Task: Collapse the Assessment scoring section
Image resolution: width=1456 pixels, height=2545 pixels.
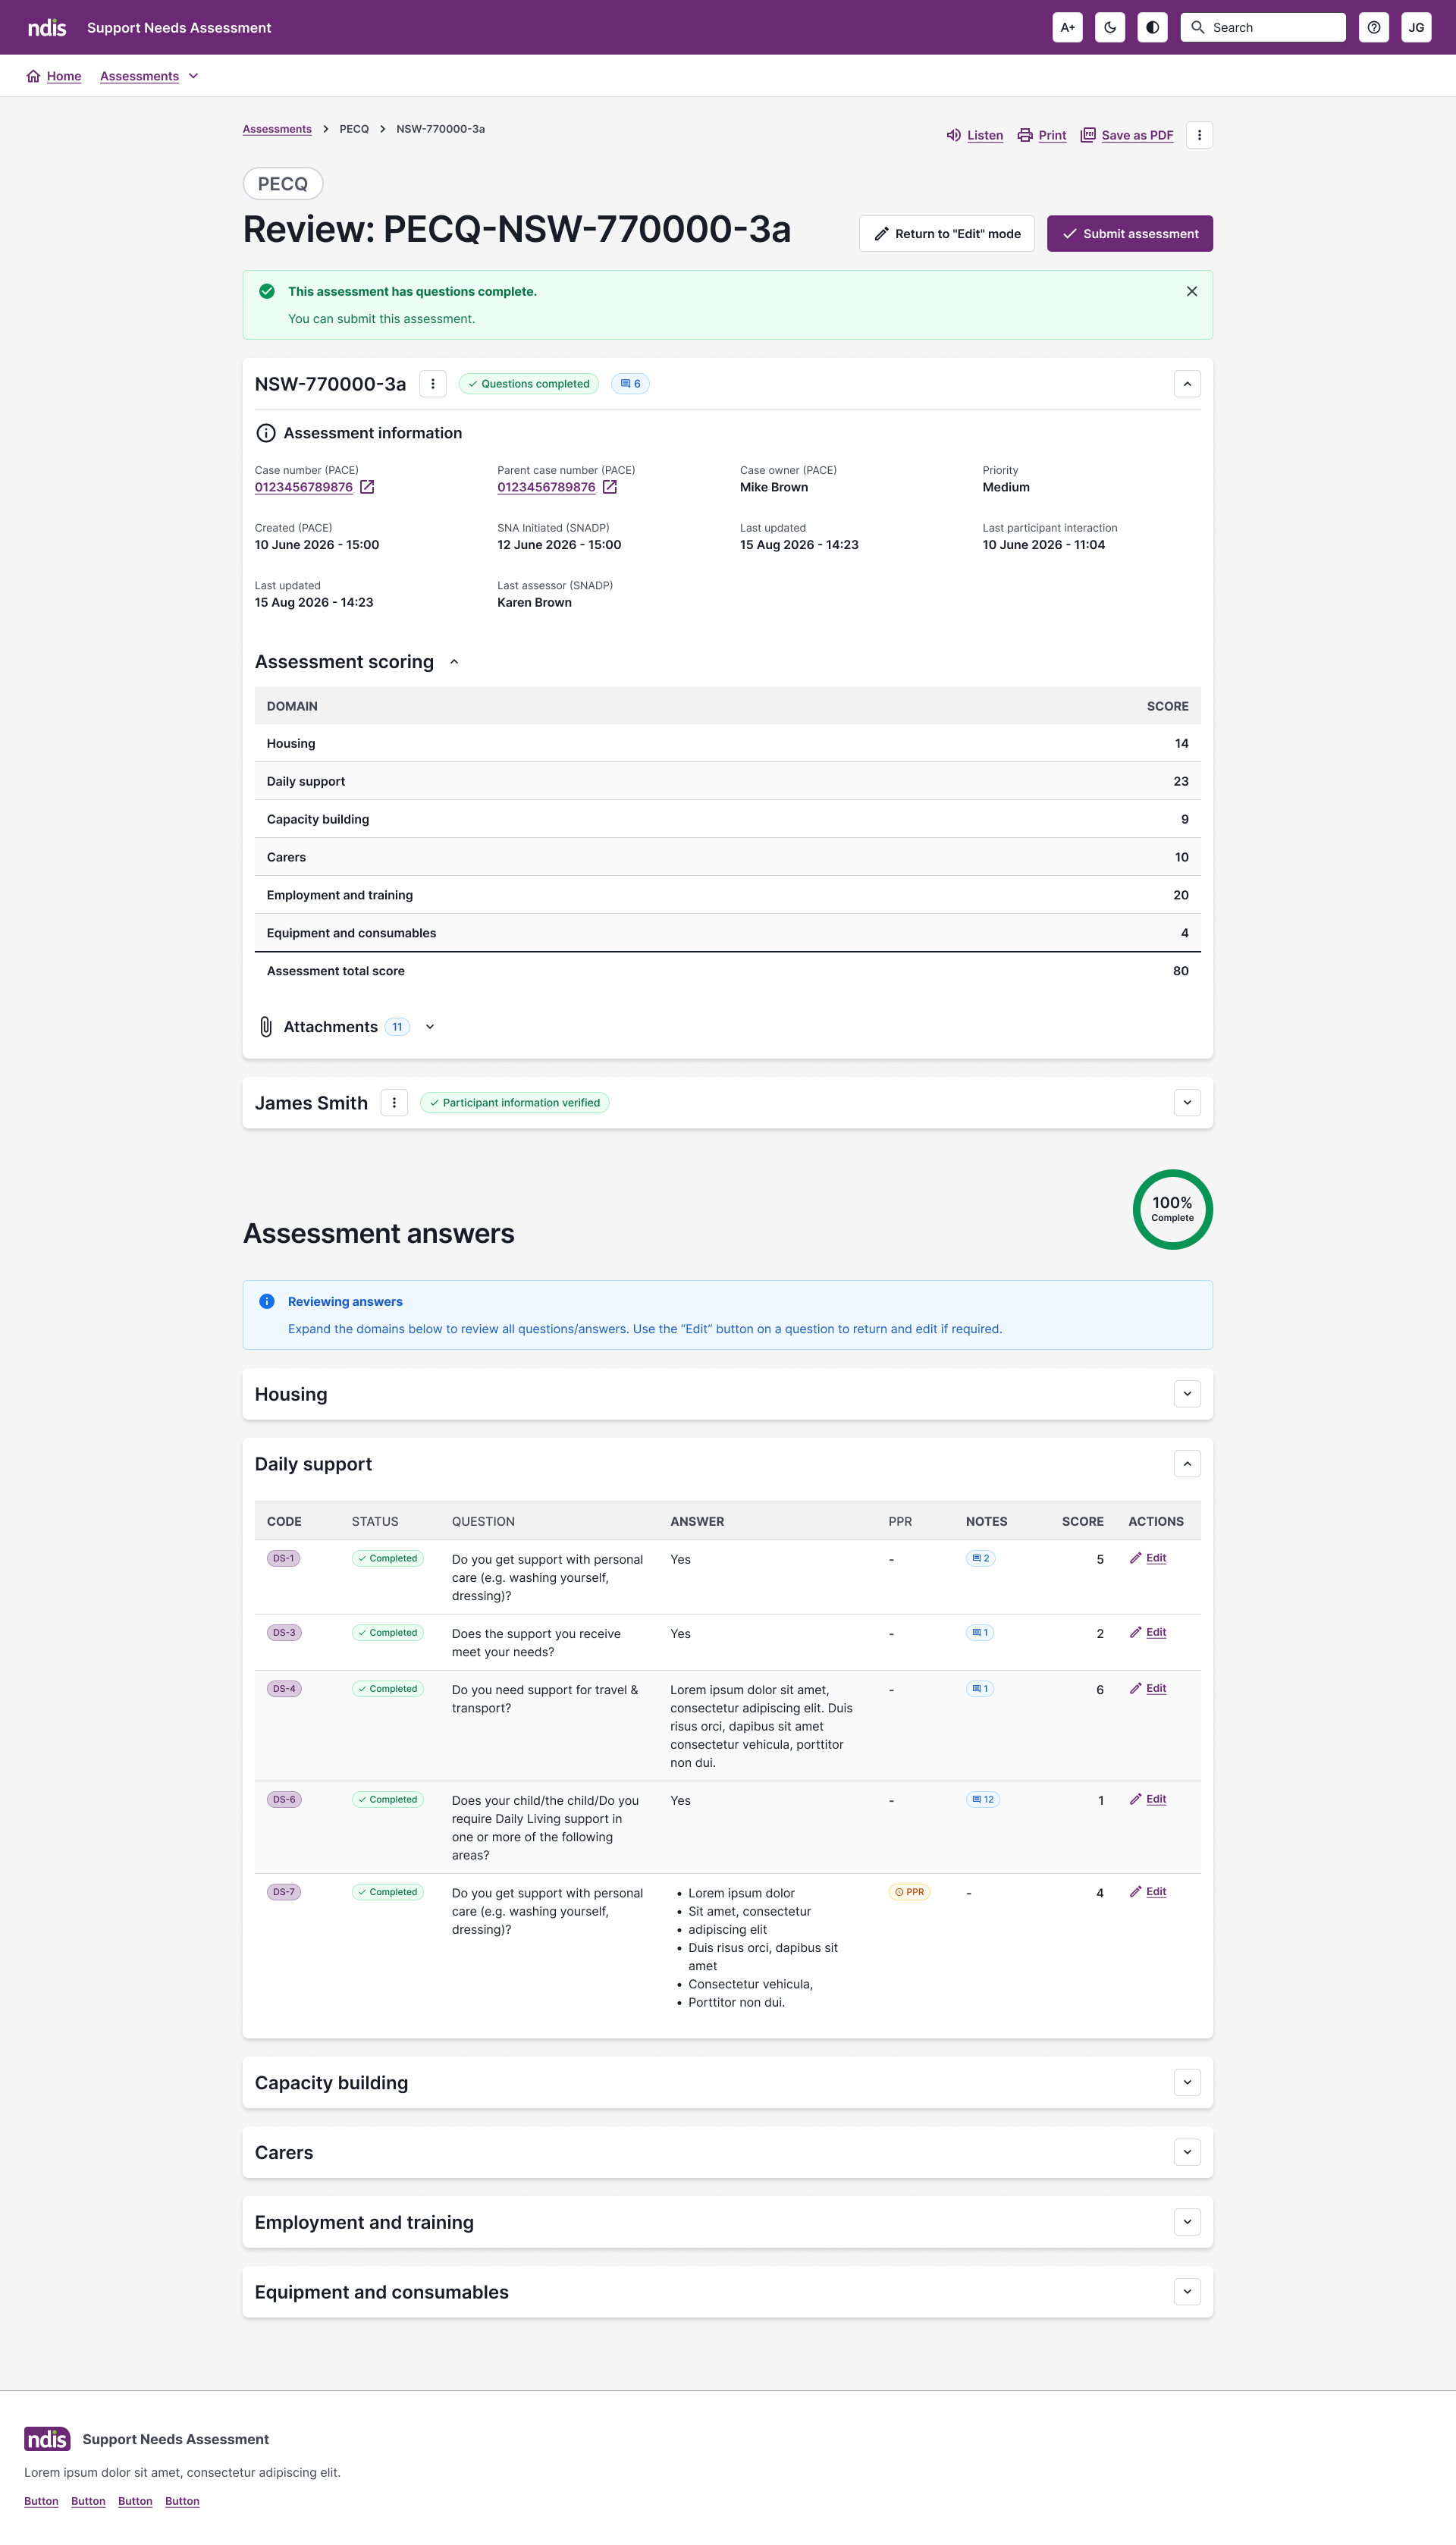Action: tap(454, 662)
